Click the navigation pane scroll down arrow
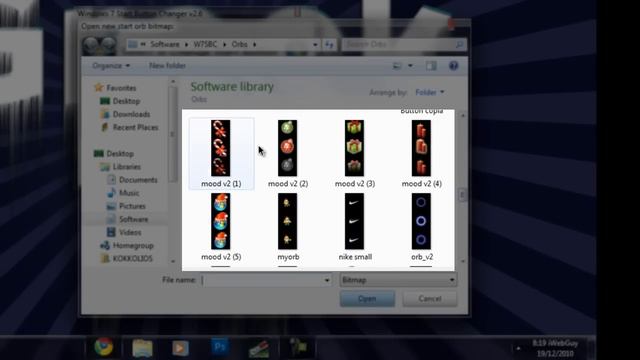This screenshot has height=360, width=640. pos(173,261)
